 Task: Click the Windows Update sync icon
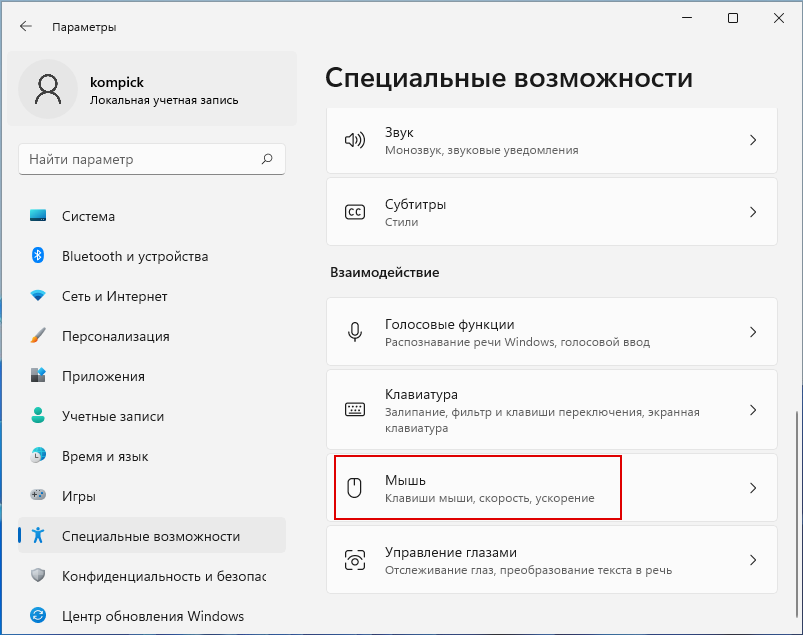tap(38, 616)
